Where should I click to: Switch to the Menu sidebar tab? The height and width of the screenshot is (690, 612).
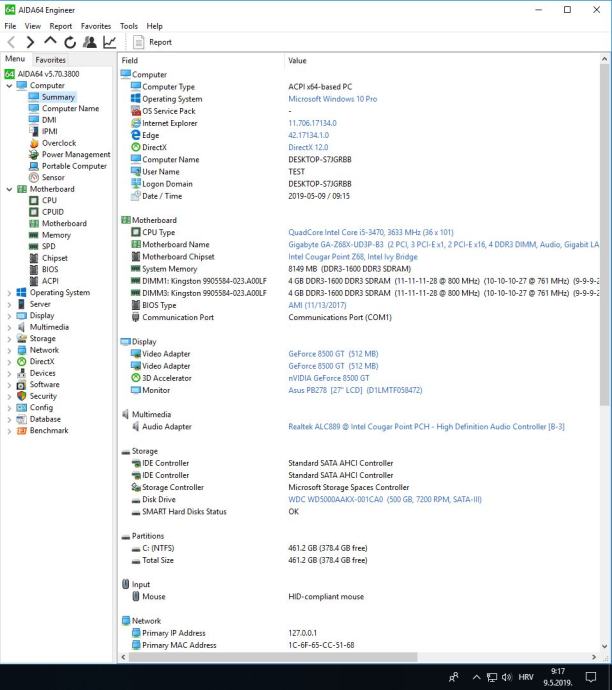(x=15, y=59)
